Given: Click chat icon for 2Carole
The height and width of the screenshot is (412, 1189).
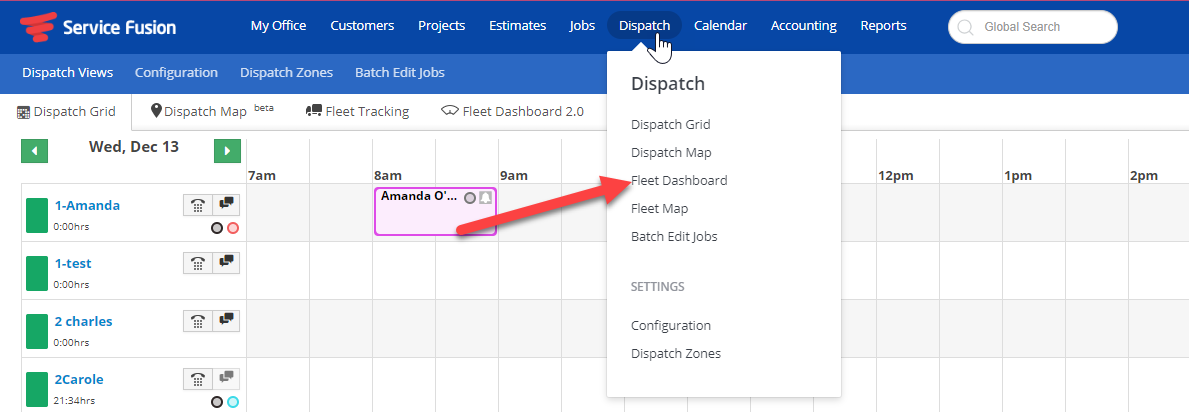Looking at the screenshot, I should pos(226,378).
